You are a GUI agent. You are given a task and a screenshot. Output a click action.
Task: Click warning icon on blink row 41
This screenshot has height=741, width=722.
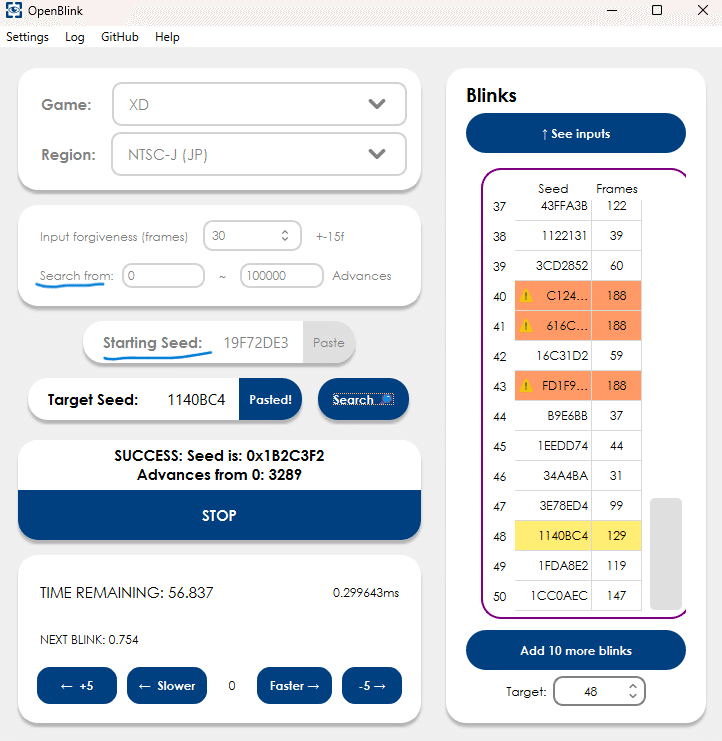tap(526, 326)
